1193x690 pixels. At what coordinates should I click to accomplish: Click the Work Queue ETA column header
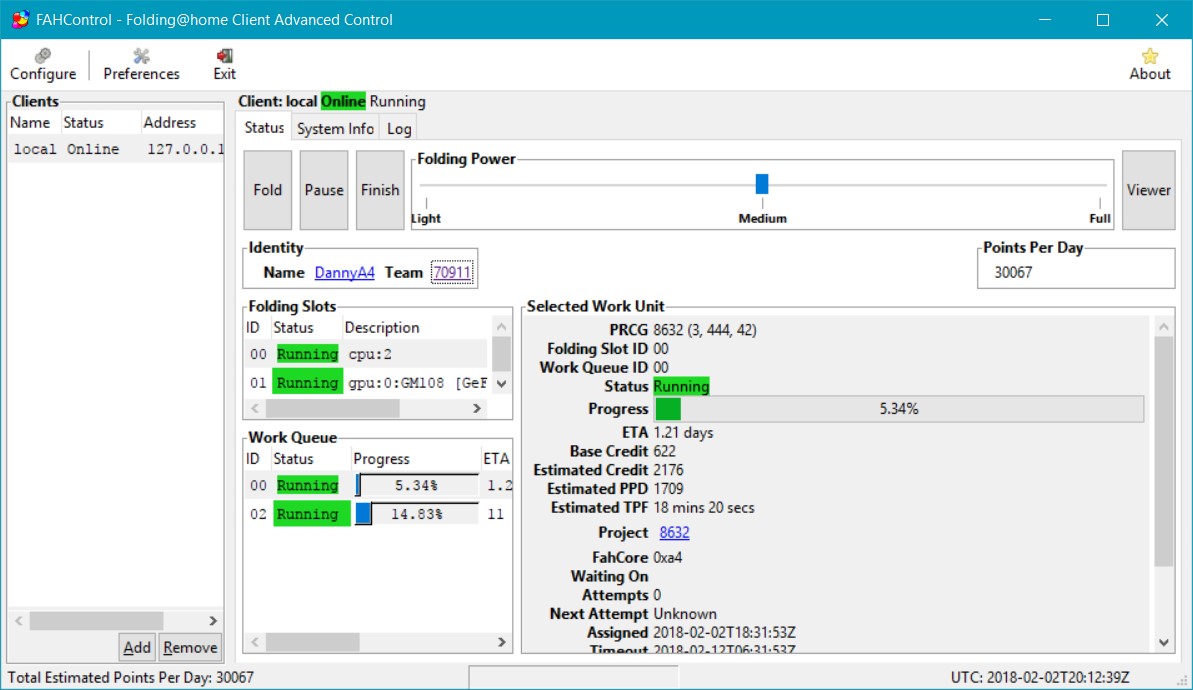[x=496, y=459]
